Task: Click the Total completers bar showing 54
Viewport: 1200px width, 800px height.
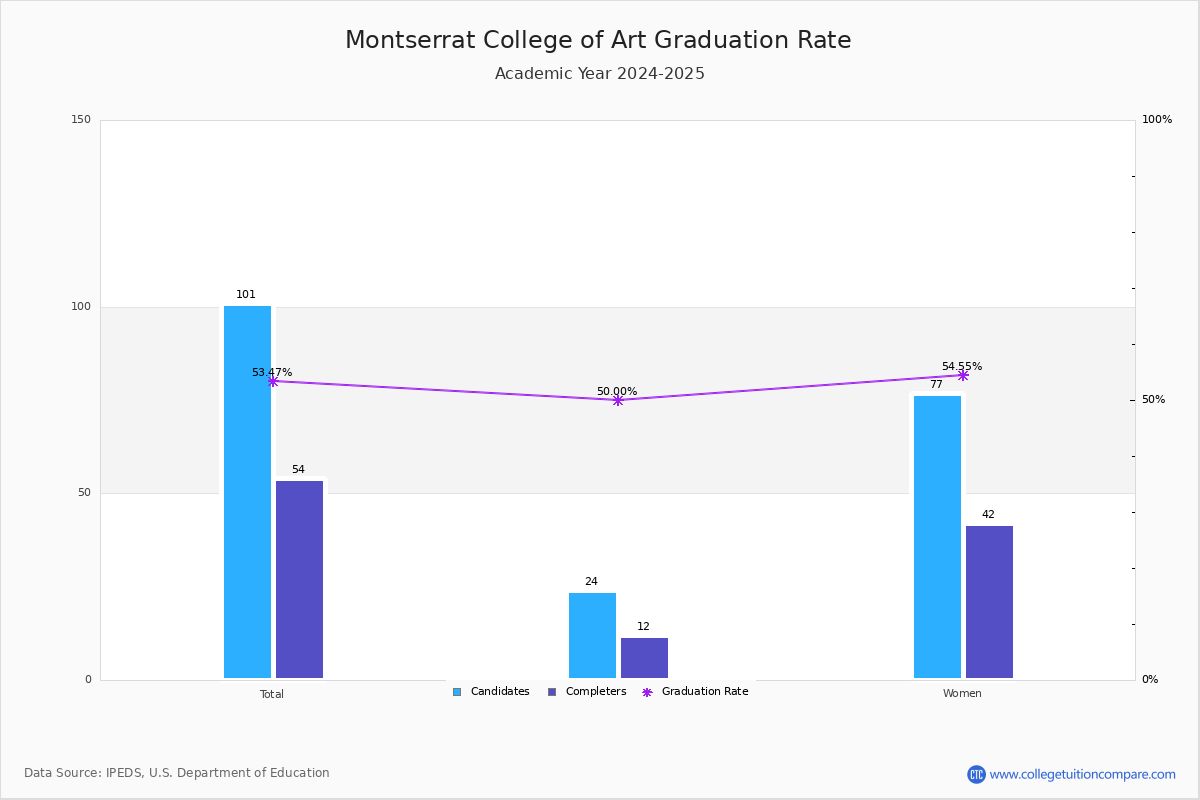Action: (x=299, y=580)
